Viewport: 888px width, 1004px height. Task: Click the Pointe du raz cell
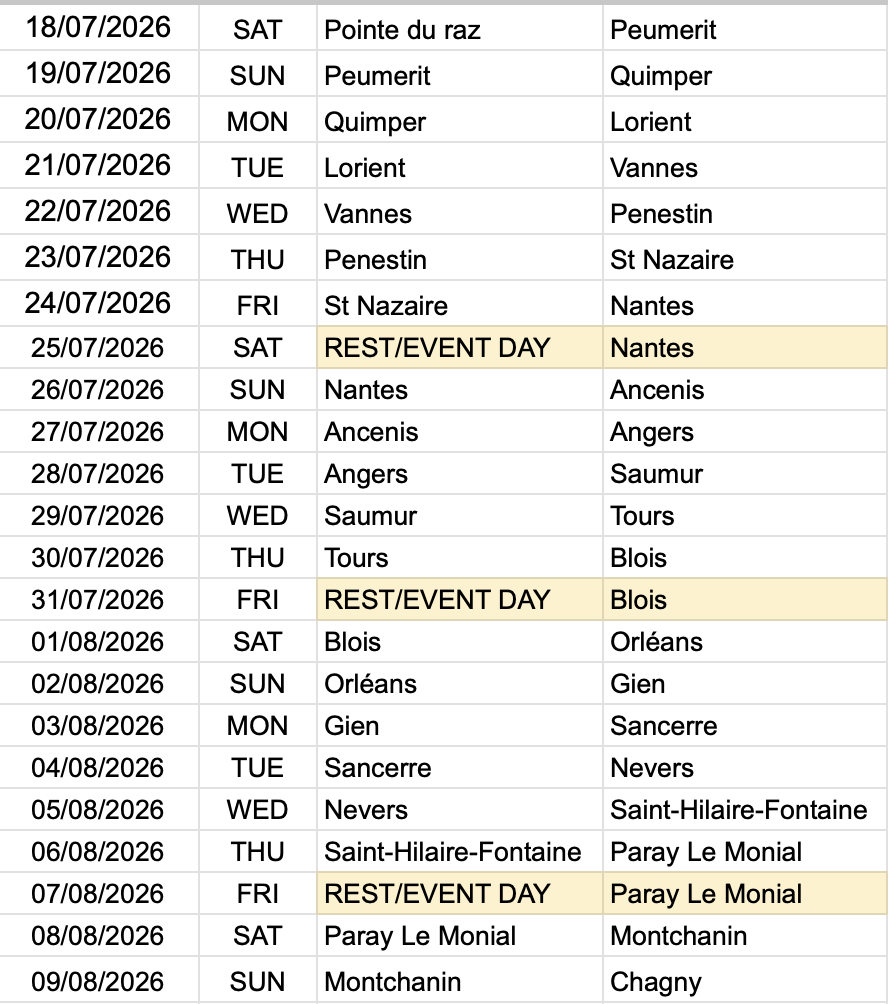[460, 28]
